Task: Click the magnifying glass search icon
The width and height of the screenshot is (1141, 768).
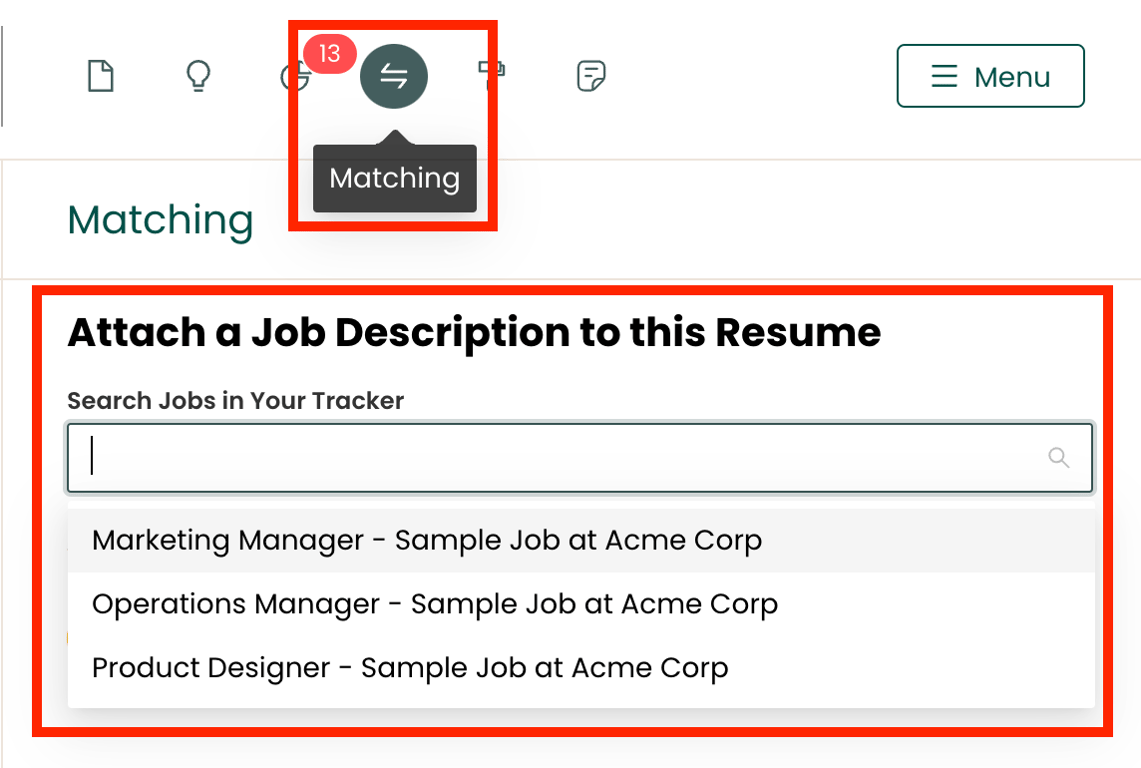Action: click(x=1058, y=457)
